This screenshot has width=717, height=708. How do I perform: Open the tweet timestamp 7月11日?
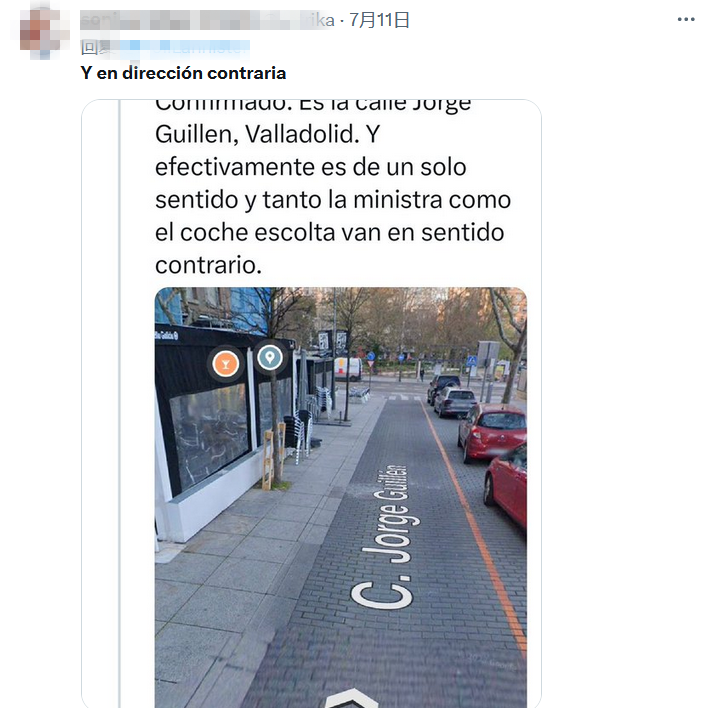[x=379, y=20]
